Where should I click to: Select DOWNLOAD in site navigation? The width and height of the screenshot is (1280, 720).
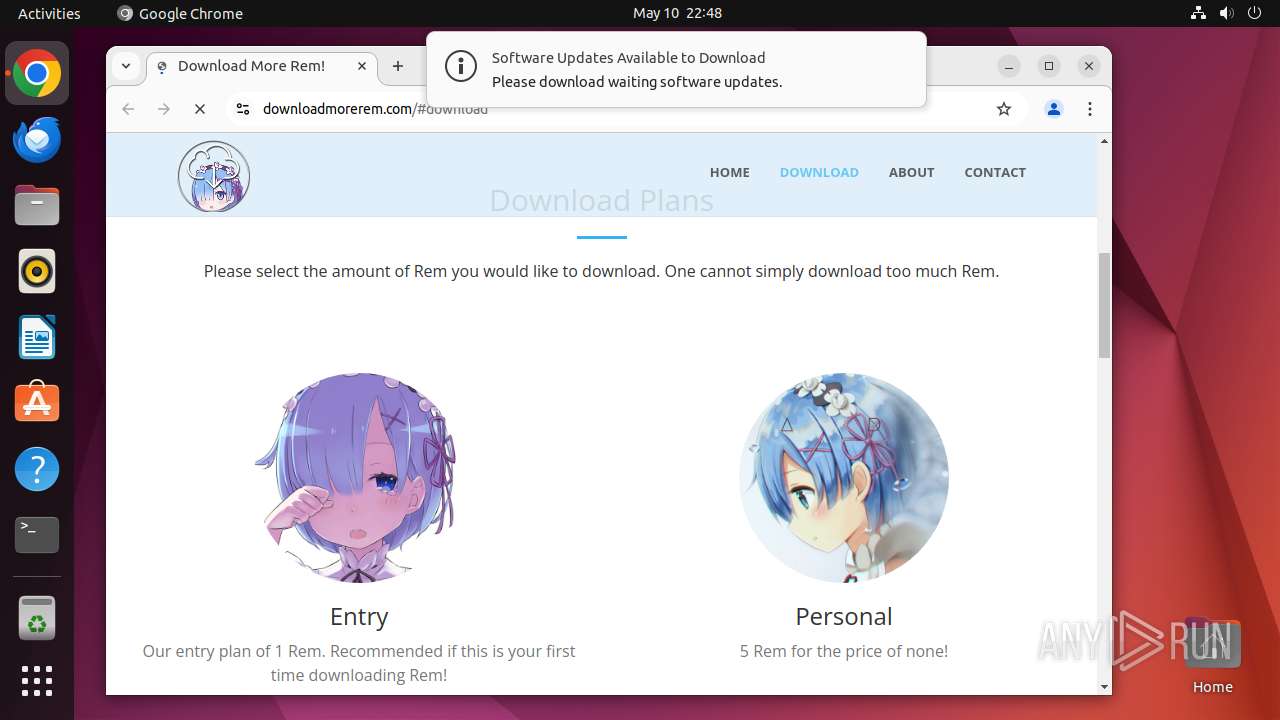[819, 172]
